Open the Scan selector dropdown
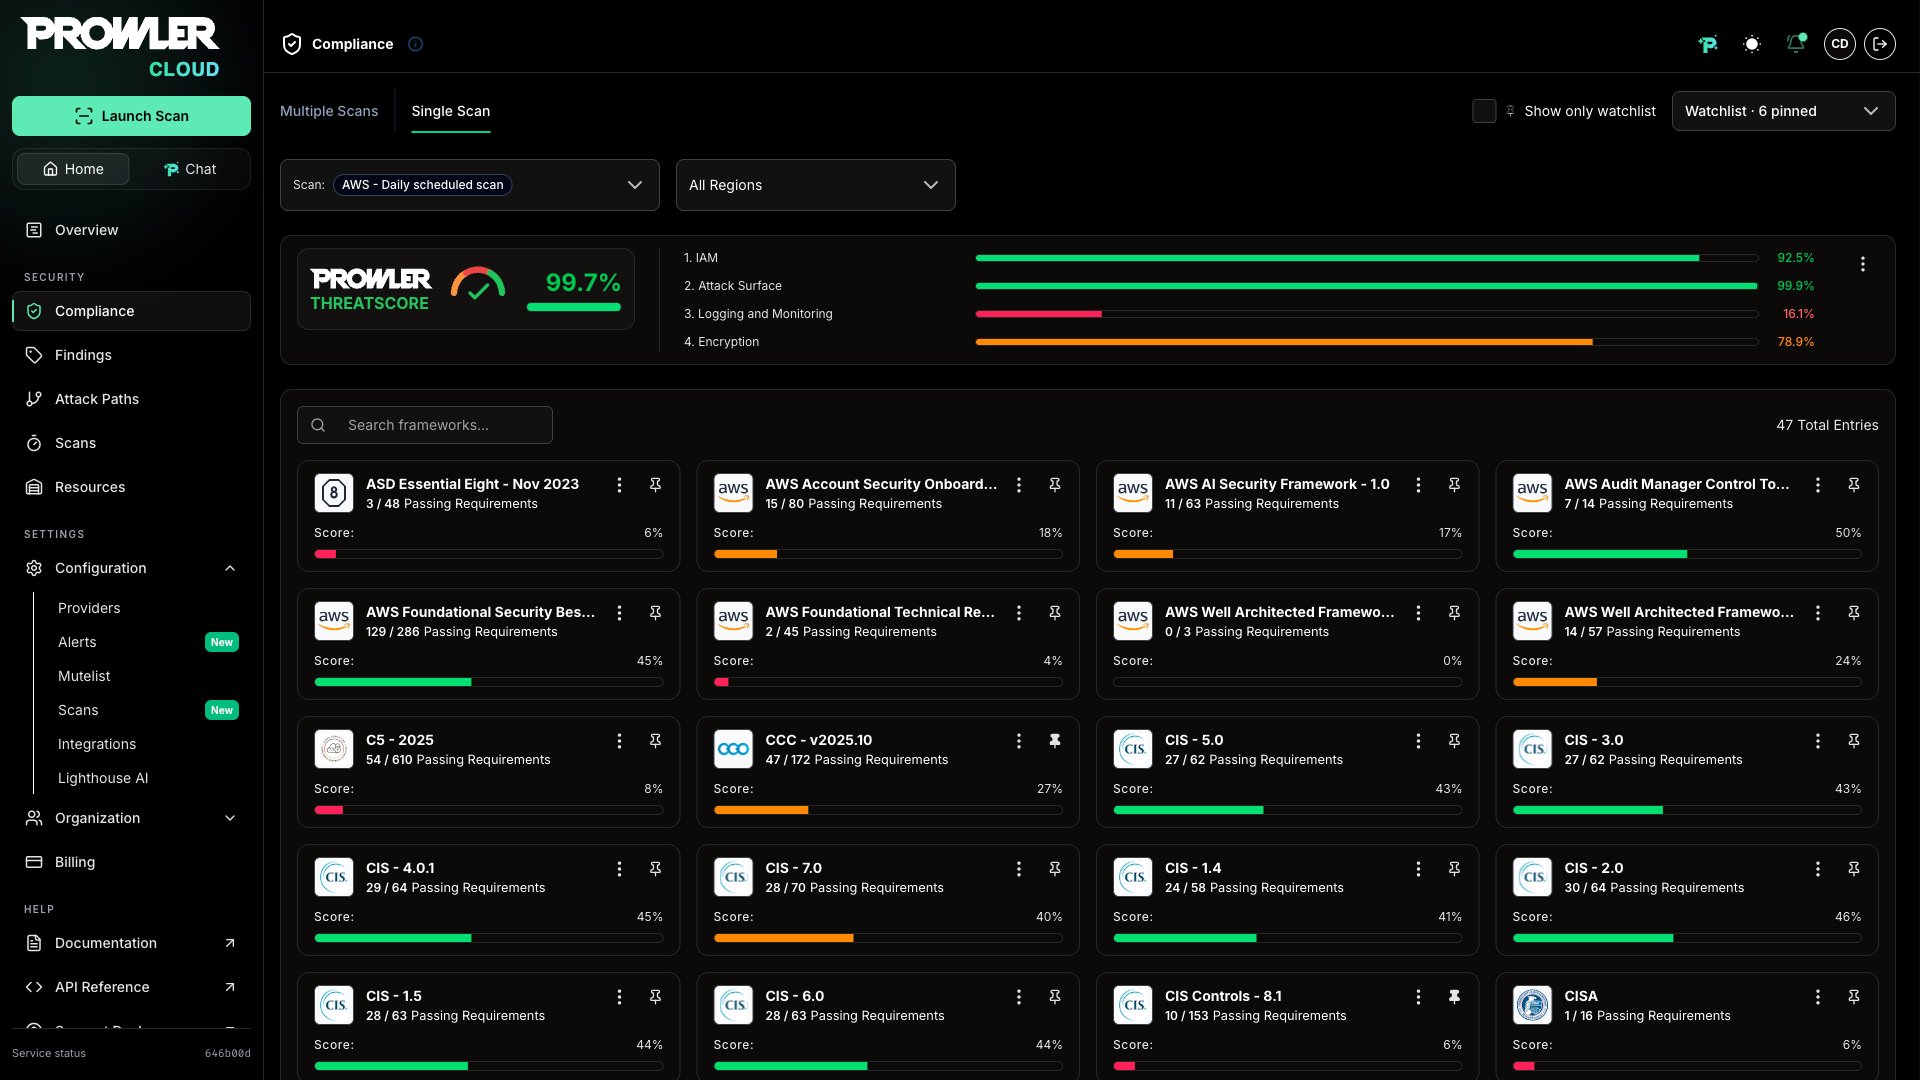Viewport: 1920px width, 1080px height. coord(470,185)
